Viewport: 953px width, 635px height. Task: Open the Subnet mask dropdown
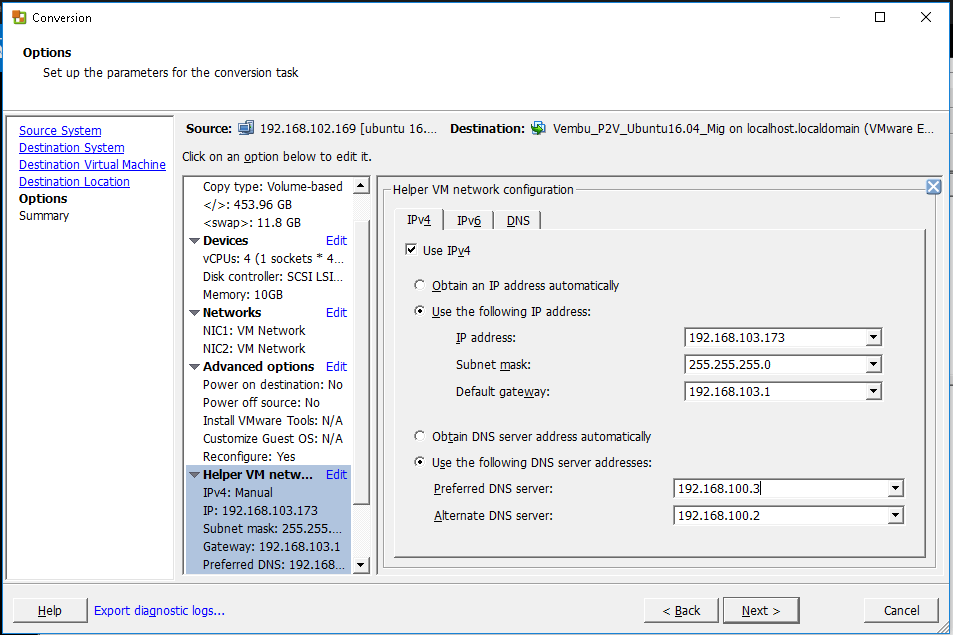(873, 365)
